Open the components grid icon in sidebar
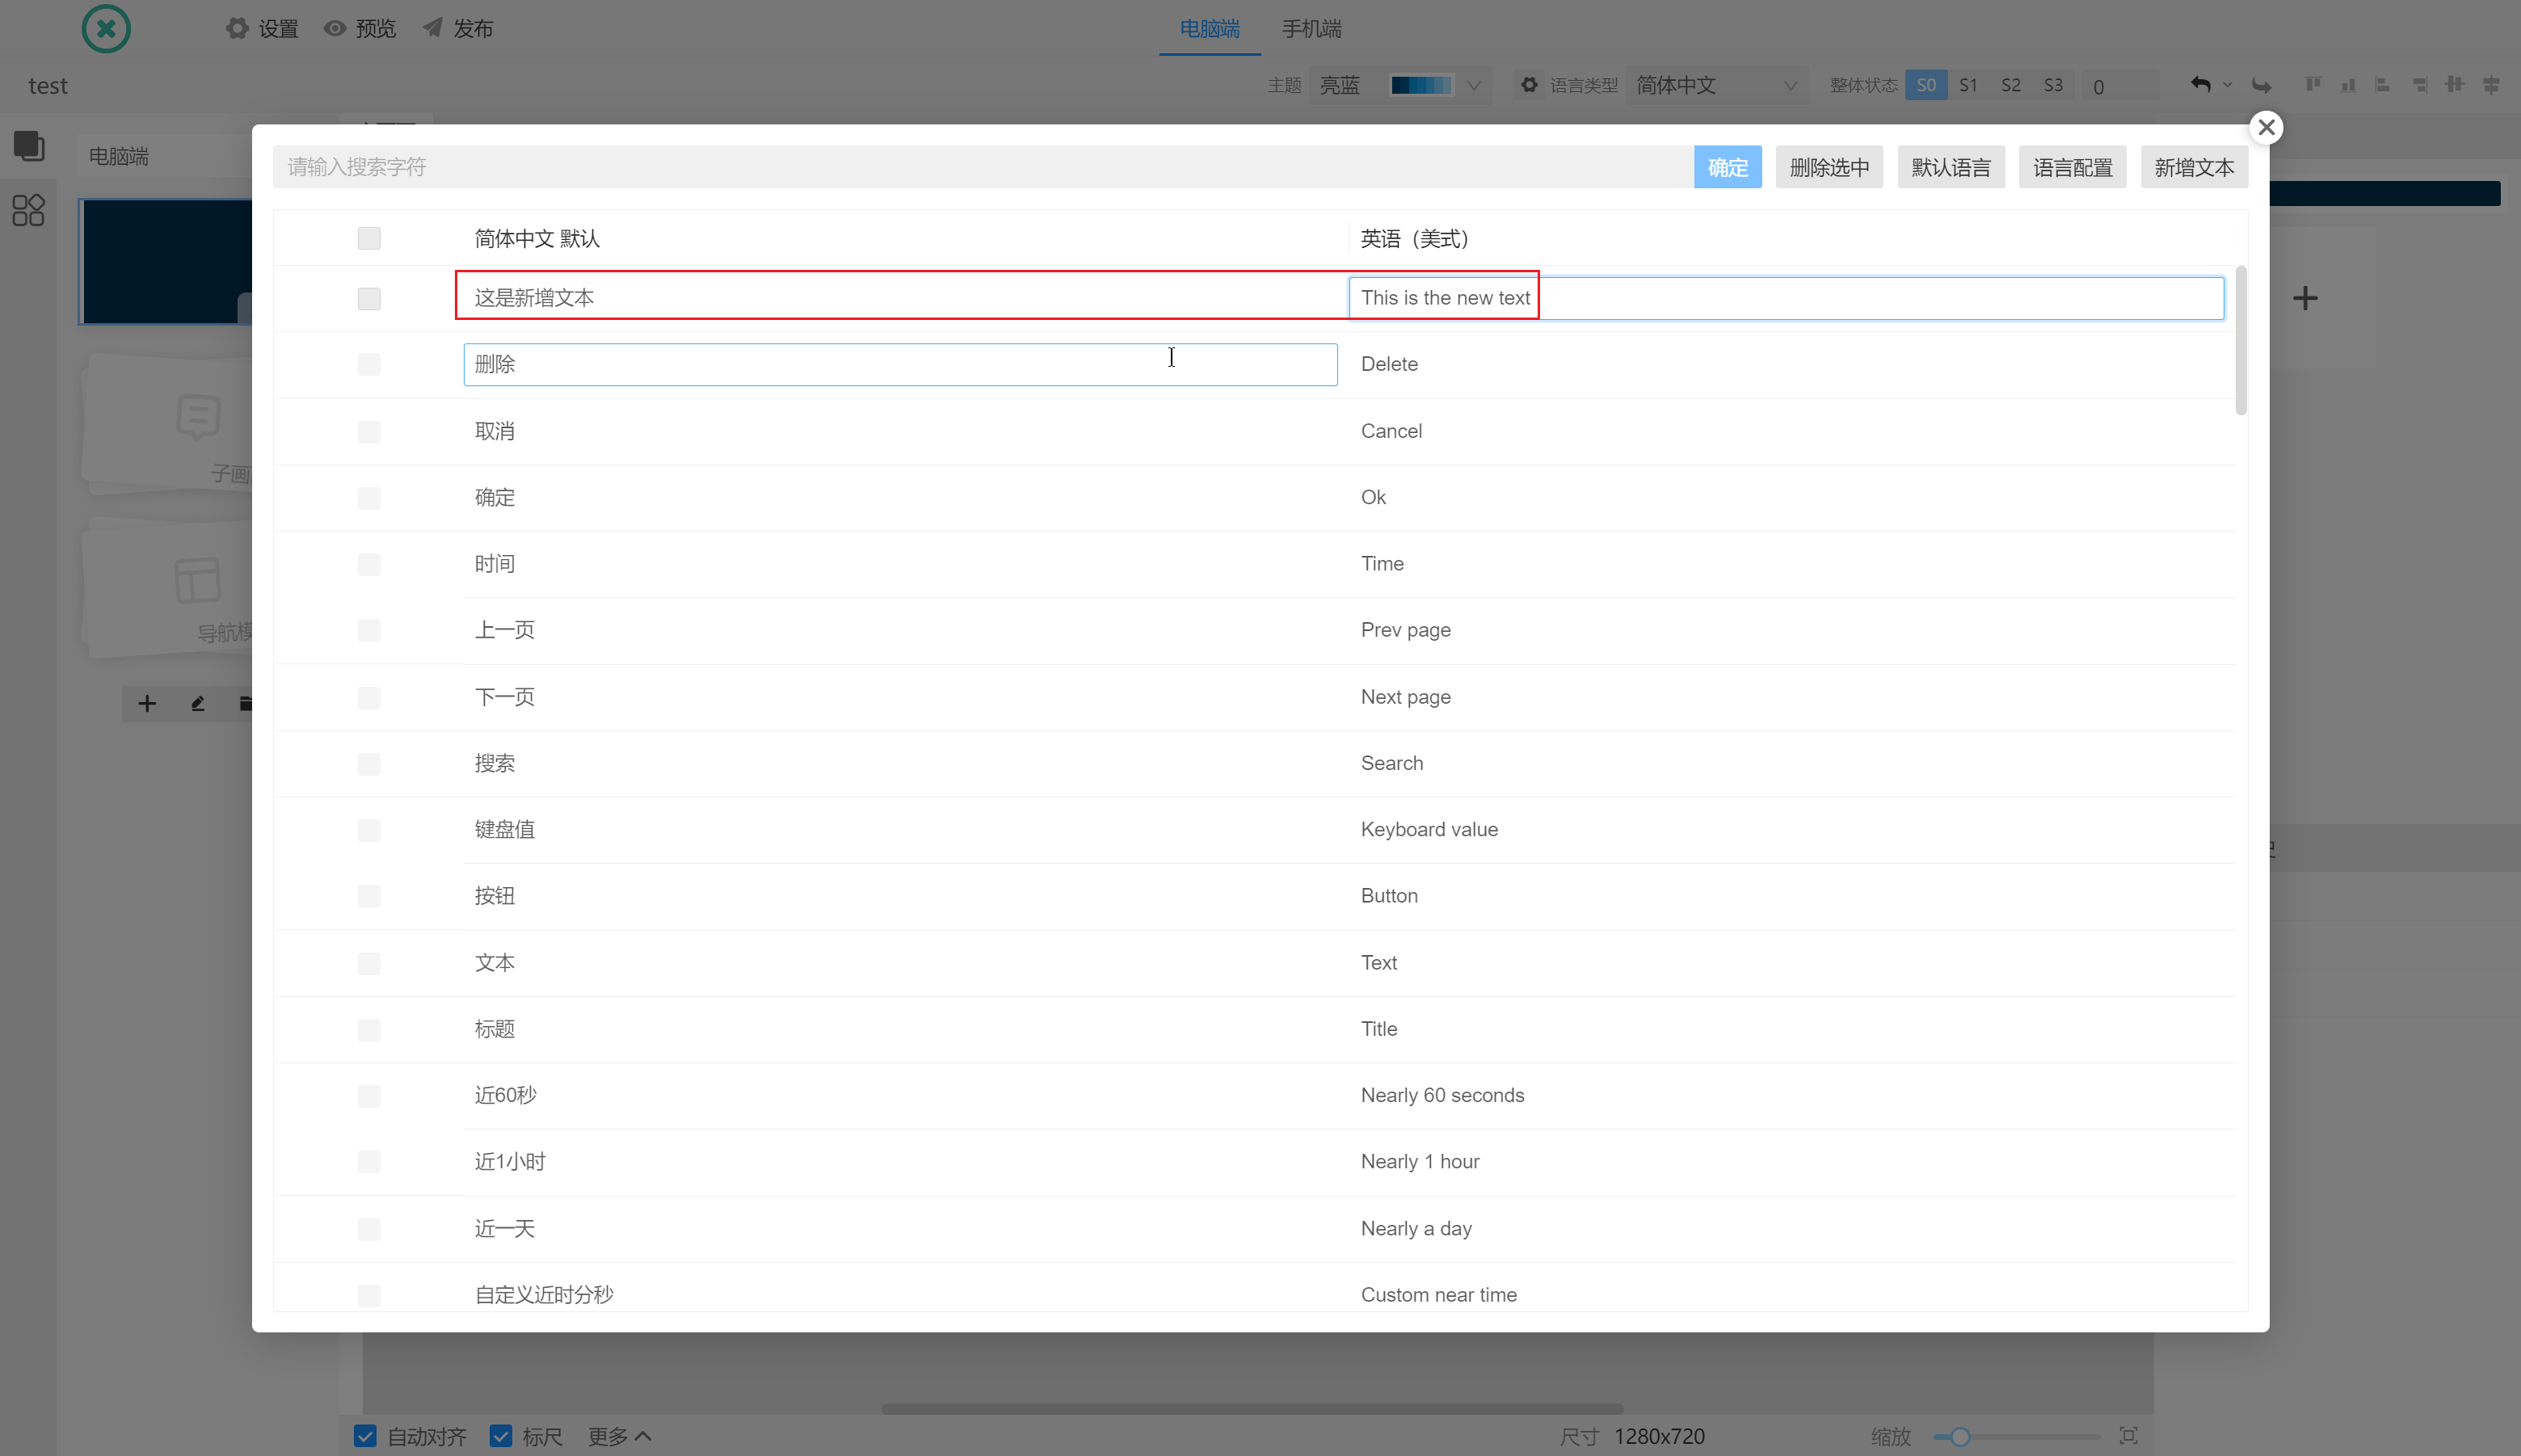 pyautogui.click(x=28, y=210)
